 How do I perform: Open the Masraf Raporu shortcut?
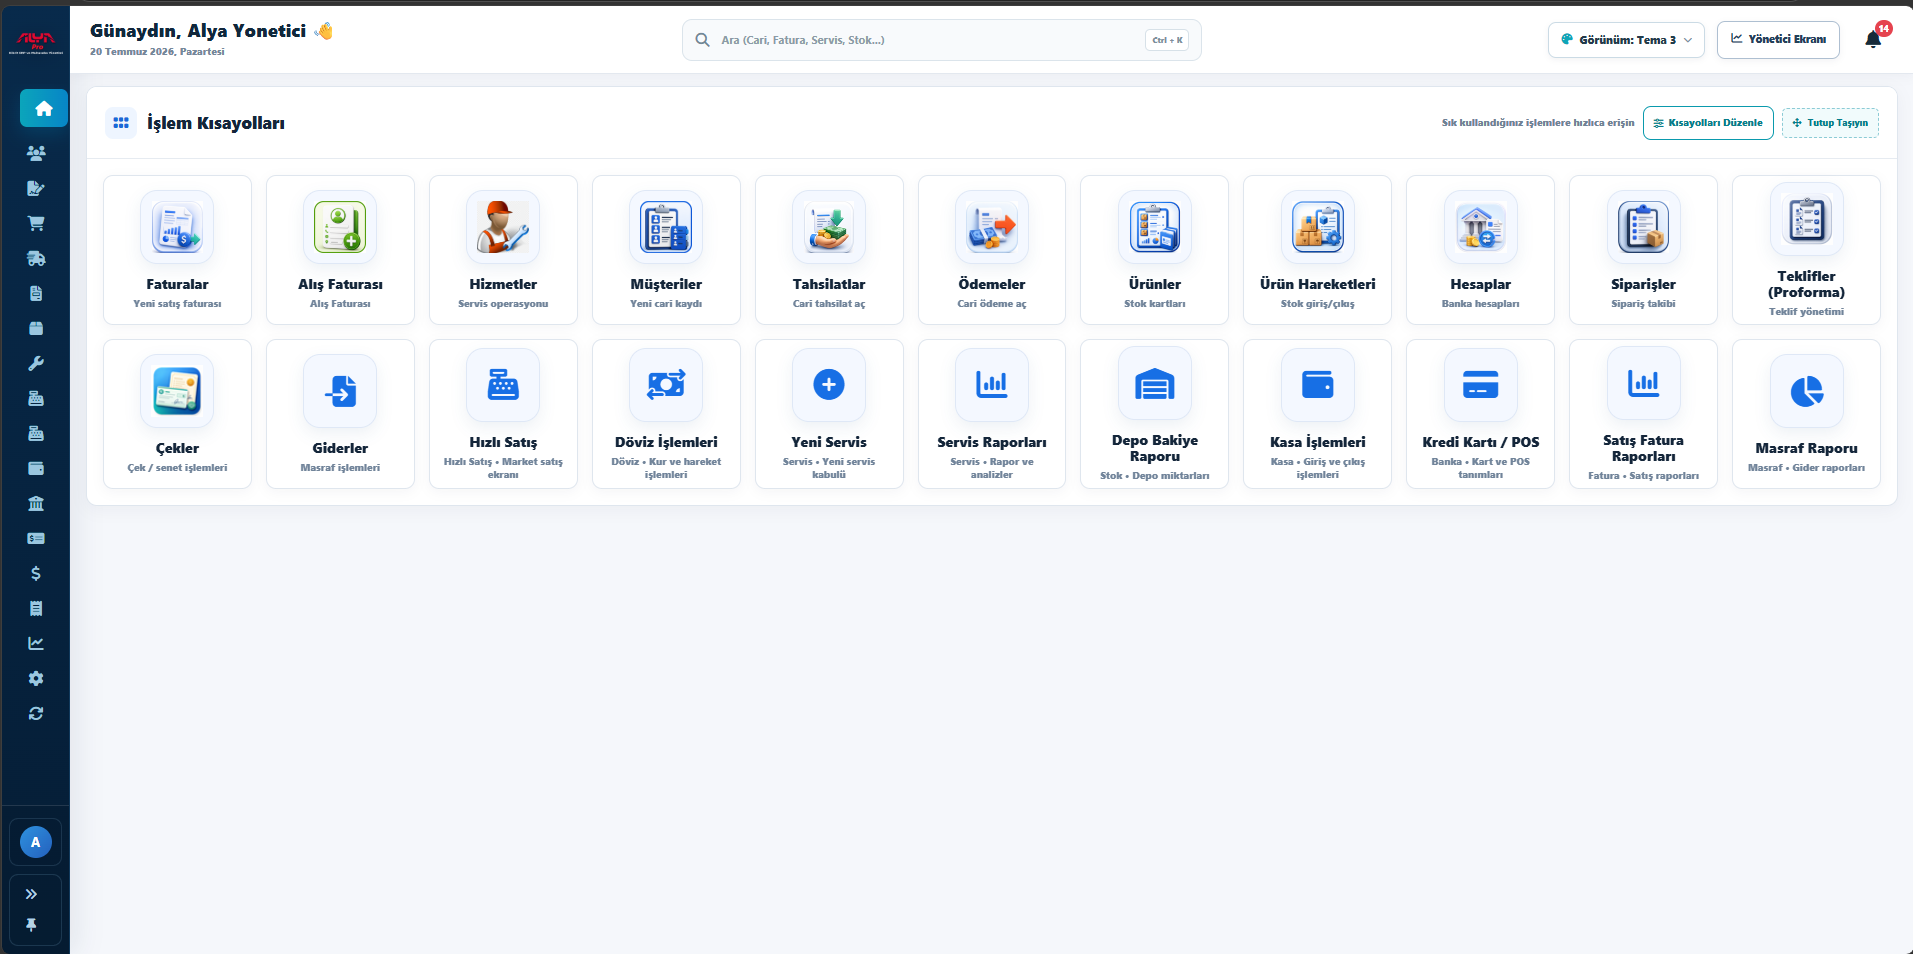[x=1807, y=414]
